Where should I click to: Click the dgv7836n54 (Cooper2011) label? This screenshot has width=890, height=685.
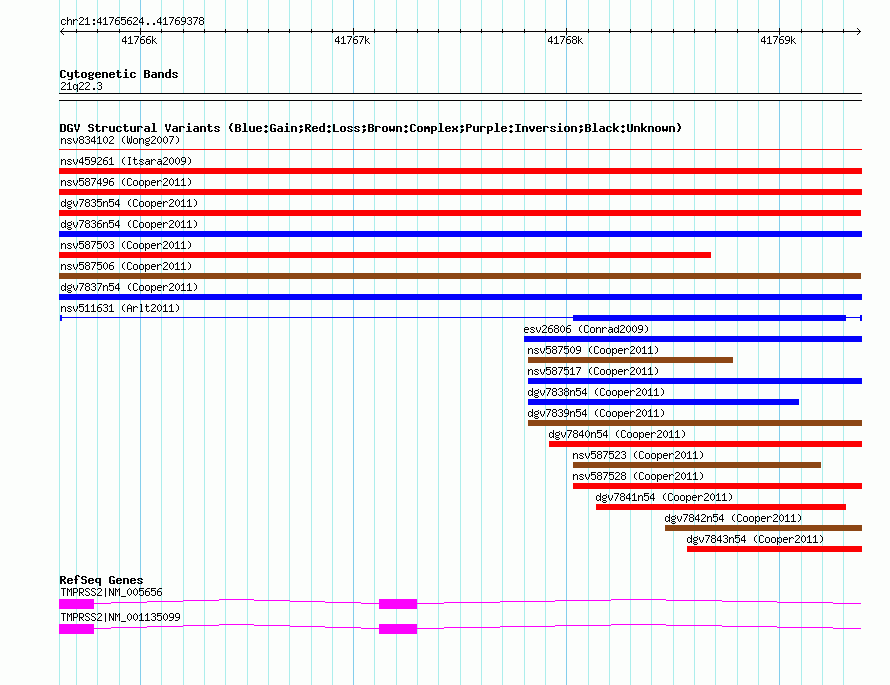pos(129,224)
